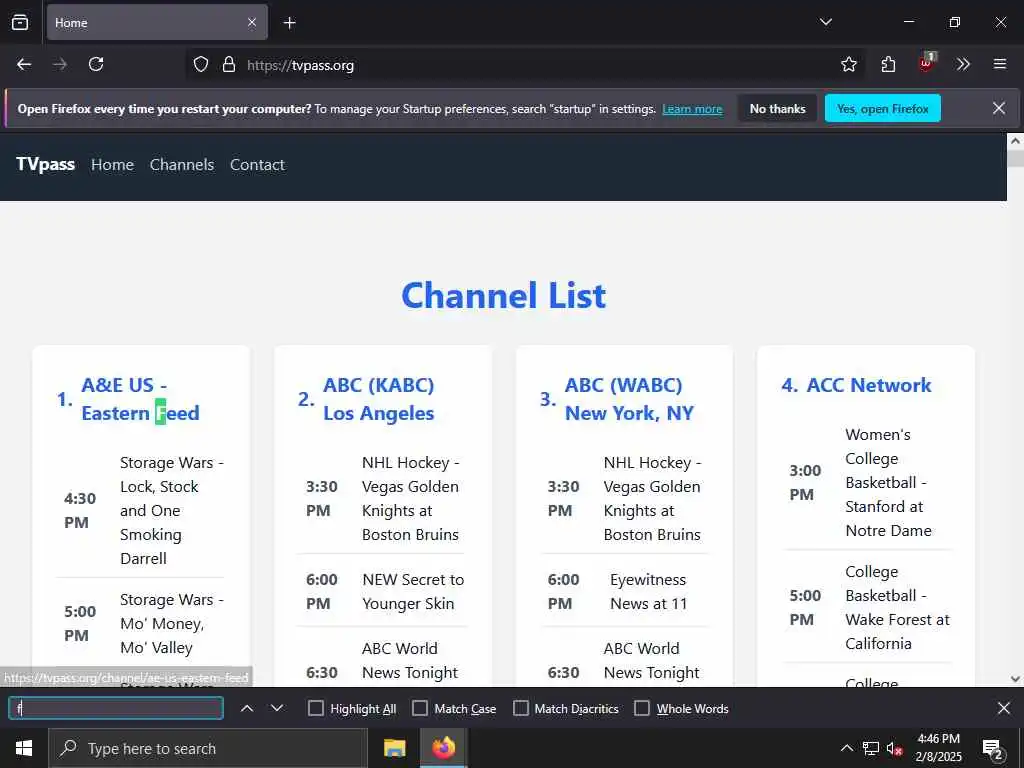
Task: Close the Home tab
Action: pyautogui.click(x=252, y=22)
